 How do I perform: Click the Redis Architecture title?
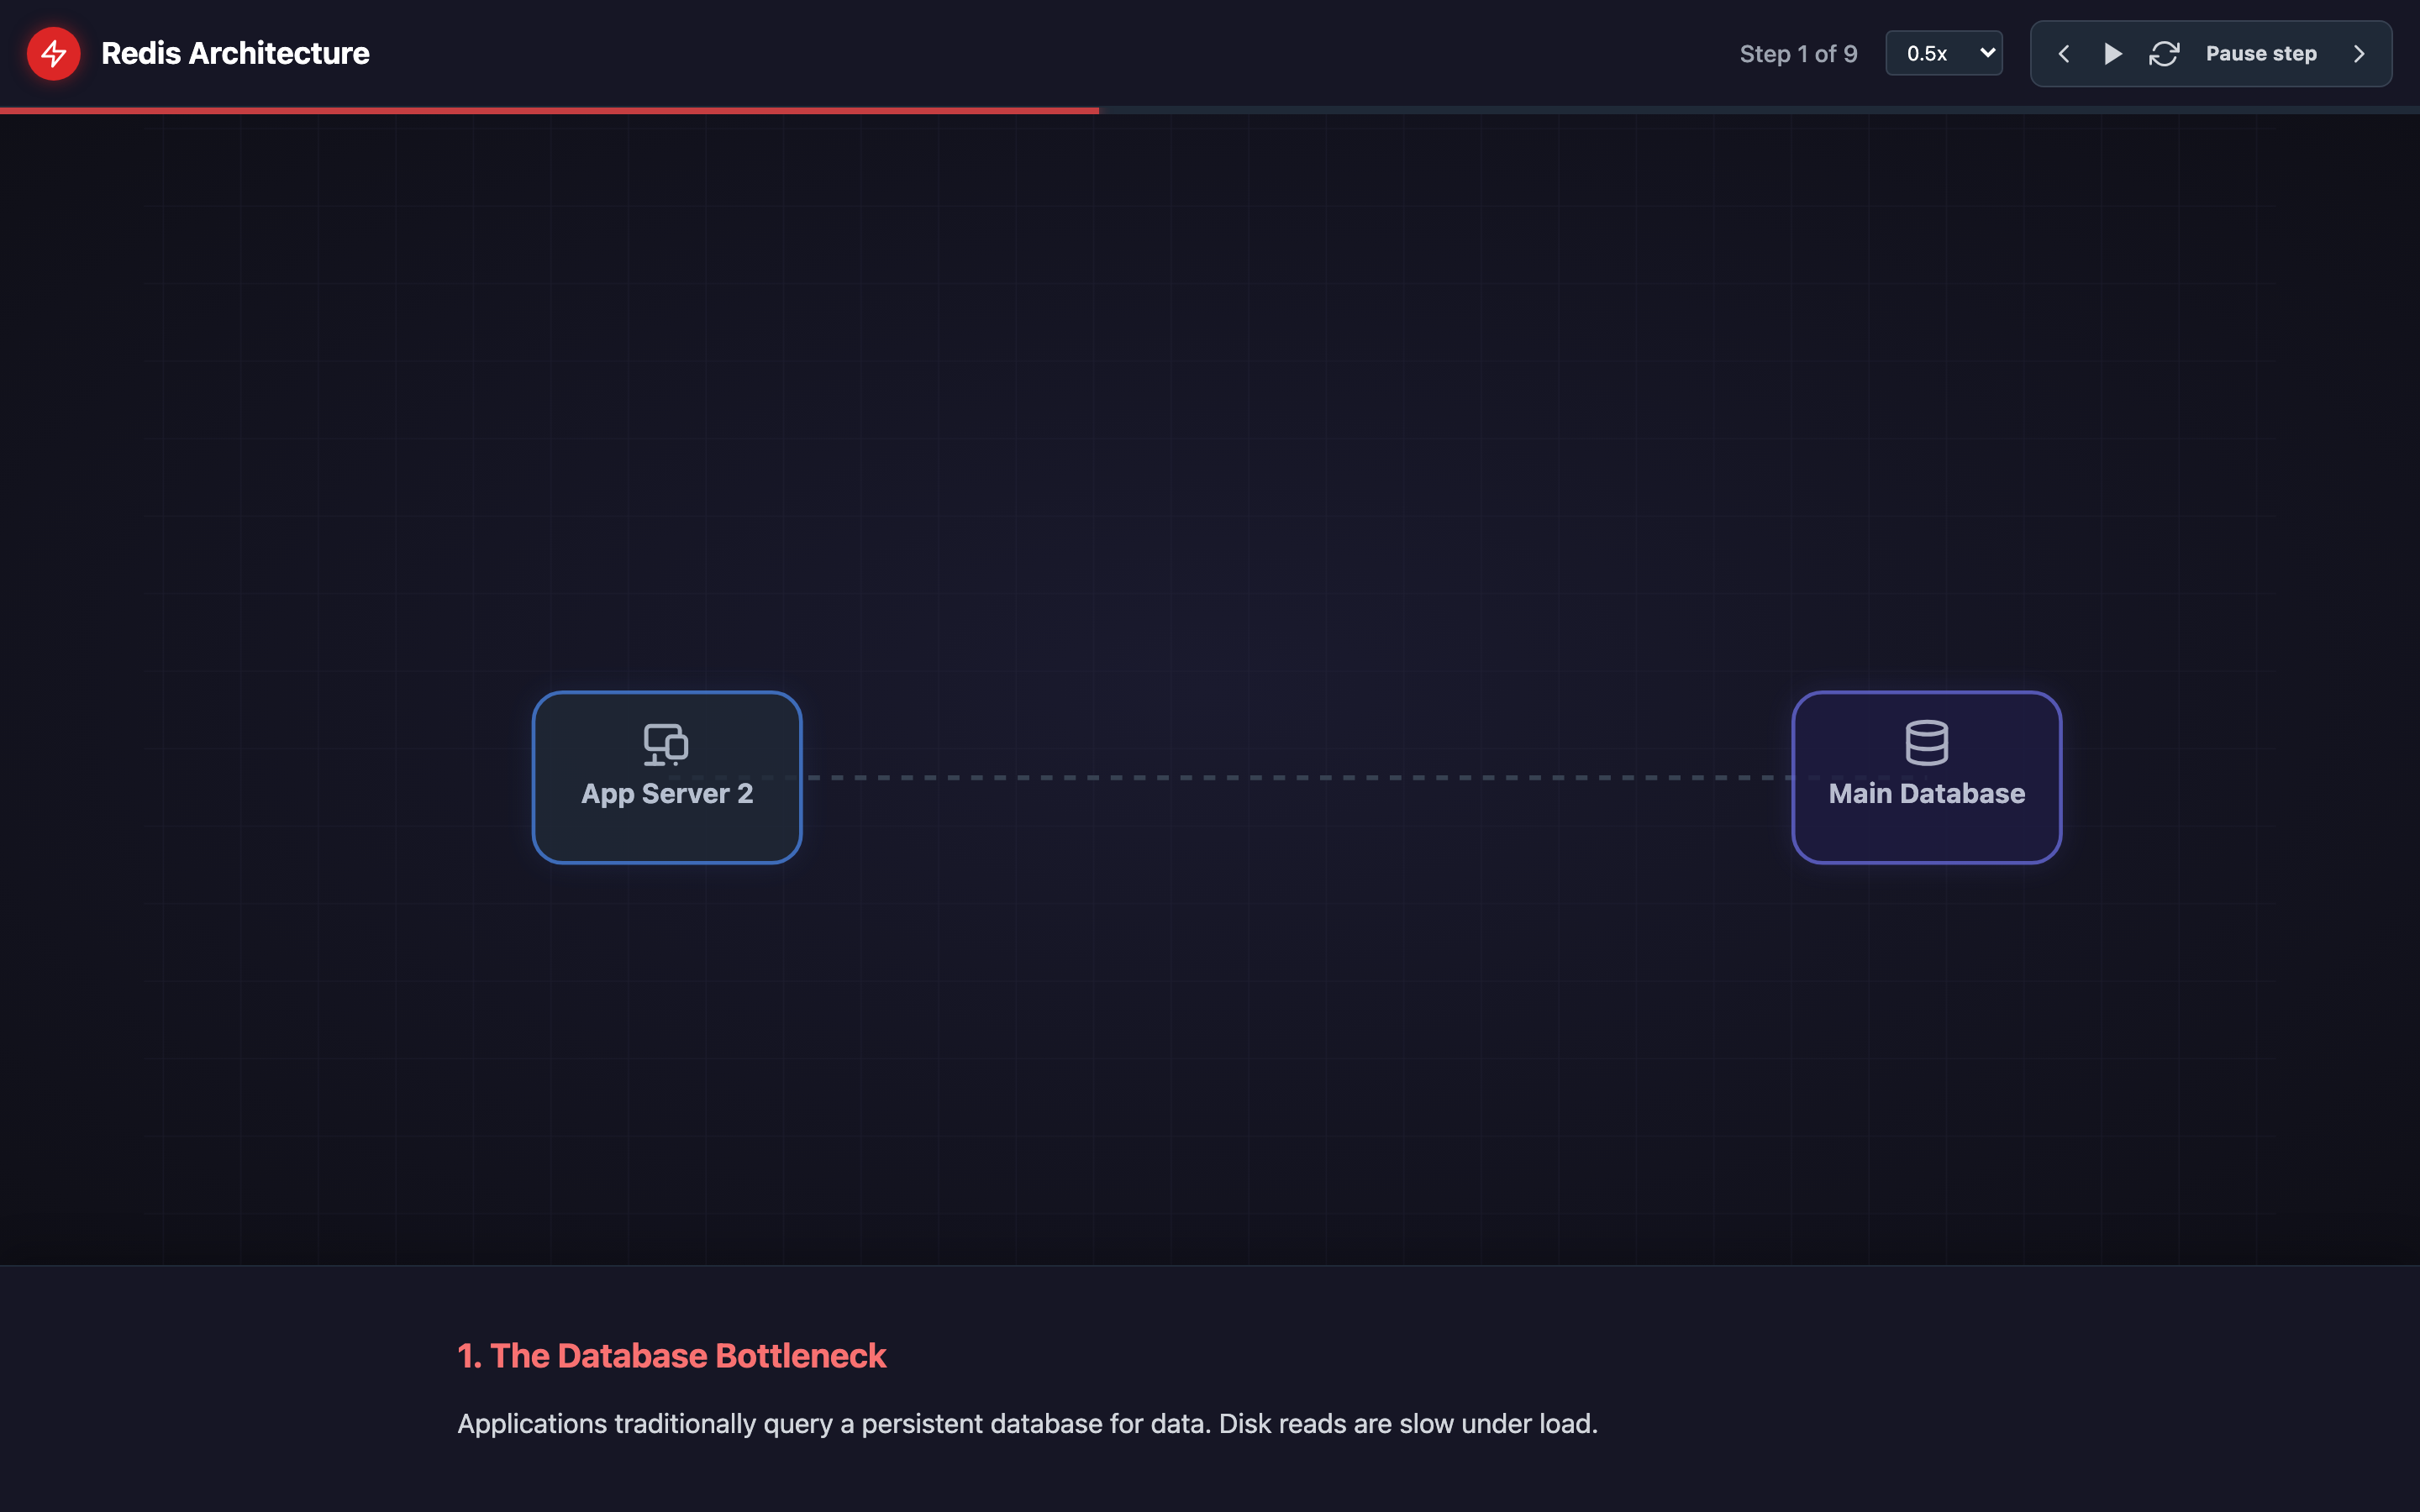[235, 54]
